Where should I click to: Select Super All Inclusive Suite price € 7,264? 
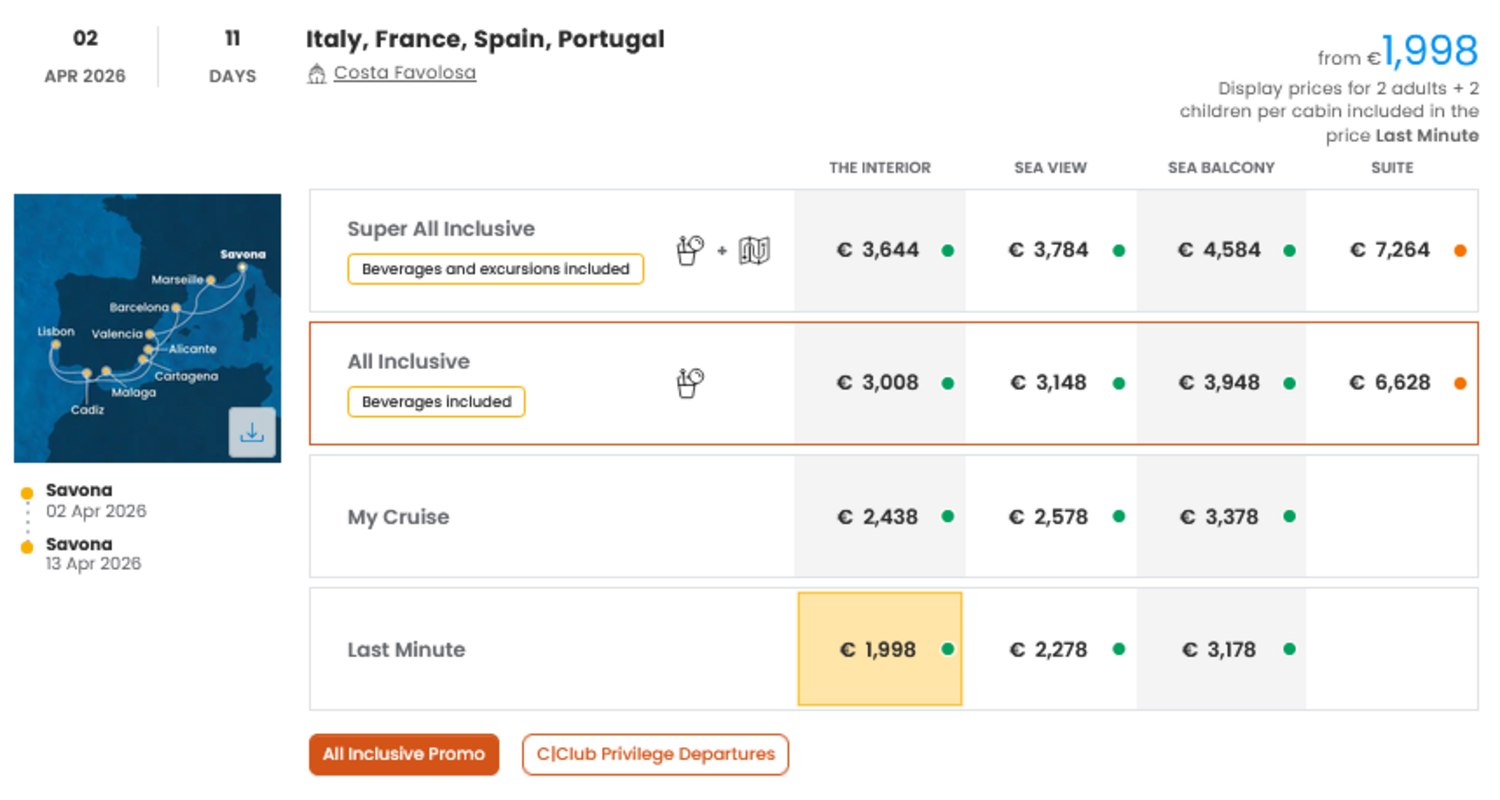click(x=1390, y=250)
